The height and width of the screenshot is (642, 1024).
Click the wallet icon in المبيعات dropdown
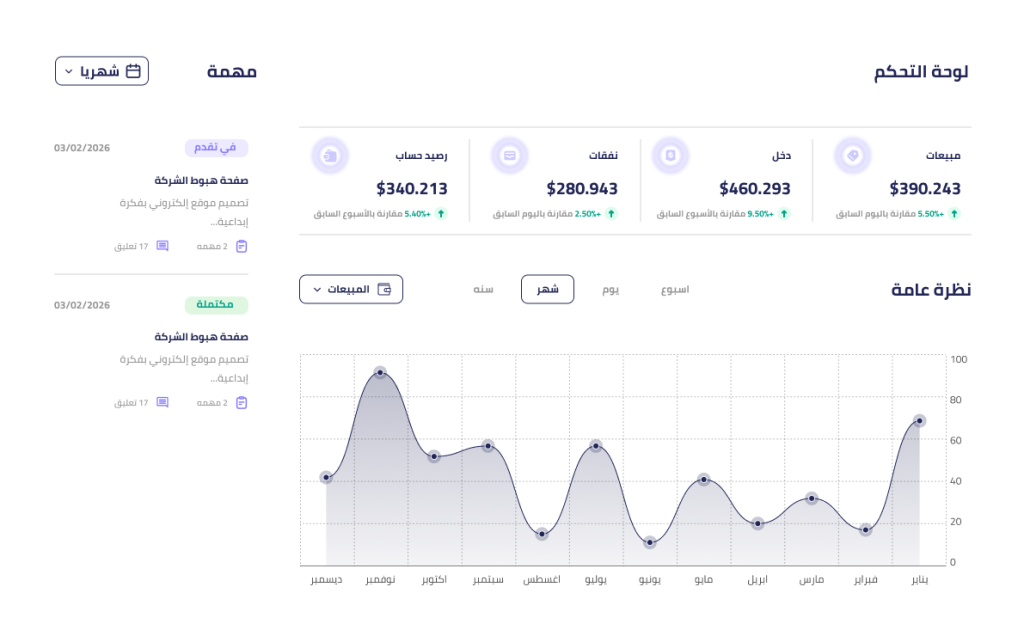click(383, 290)
